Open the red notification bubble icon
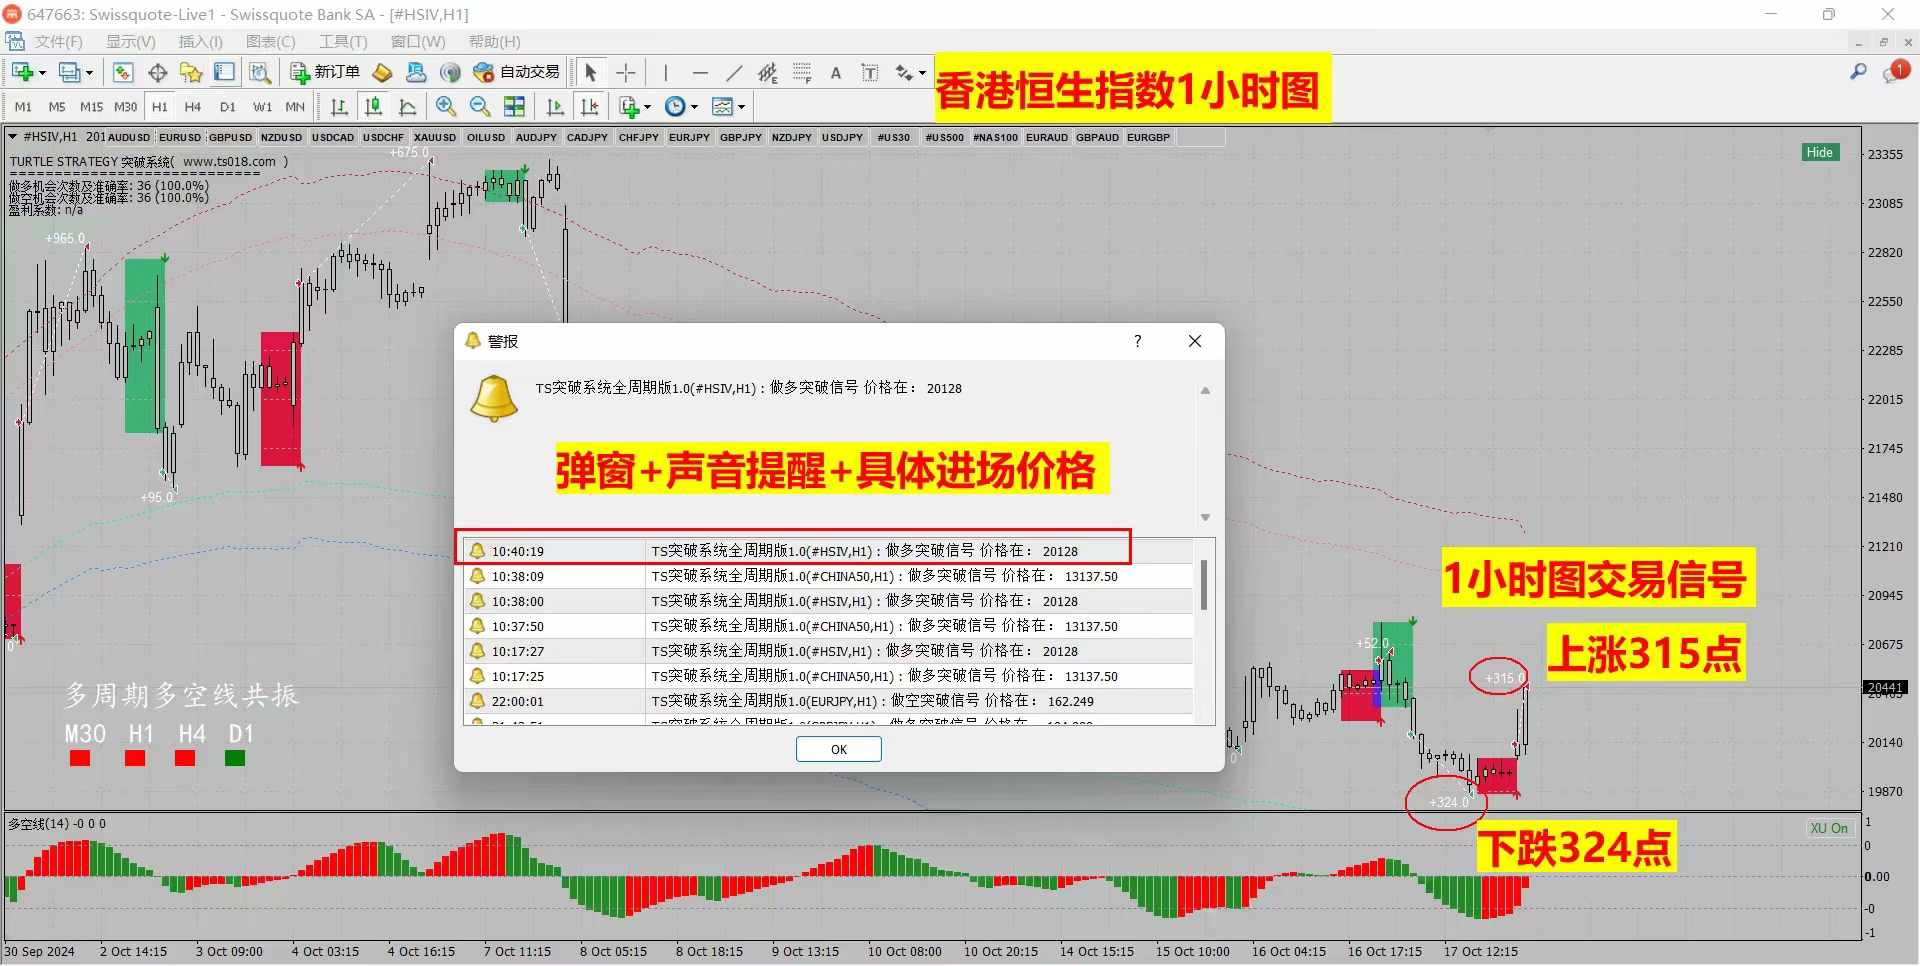1920x966 pixels. click(x=1896, y=72)
